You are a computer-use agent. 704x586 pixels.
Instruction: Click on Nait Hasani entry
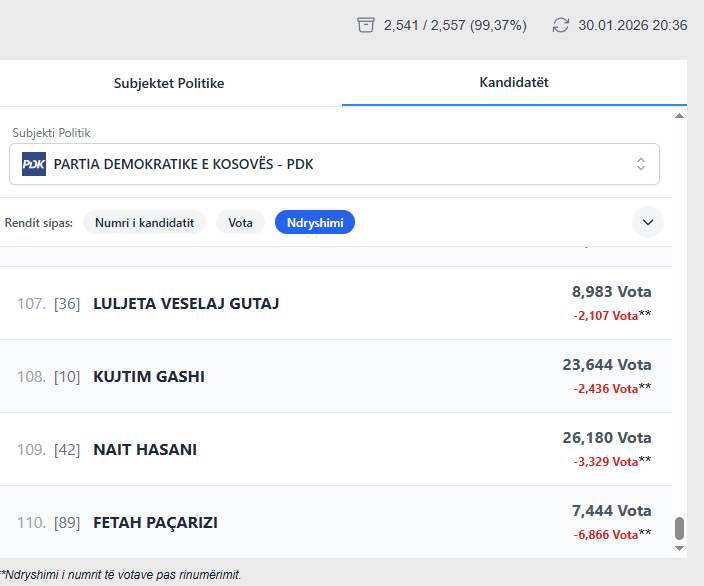tap(145, 450)
